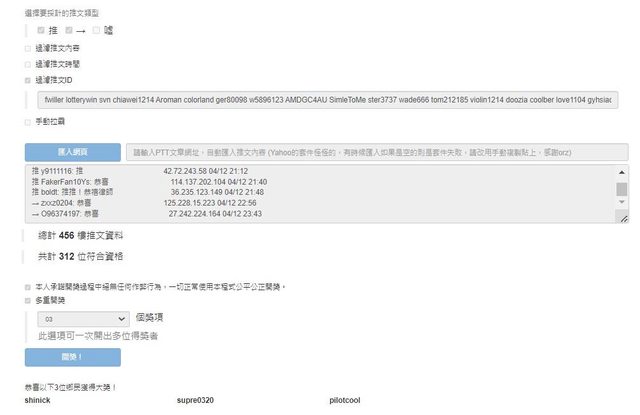Check the 選擇推文時間 option
Image resolution: width=640 pixels, height=415 pixels.
(28, 63)
